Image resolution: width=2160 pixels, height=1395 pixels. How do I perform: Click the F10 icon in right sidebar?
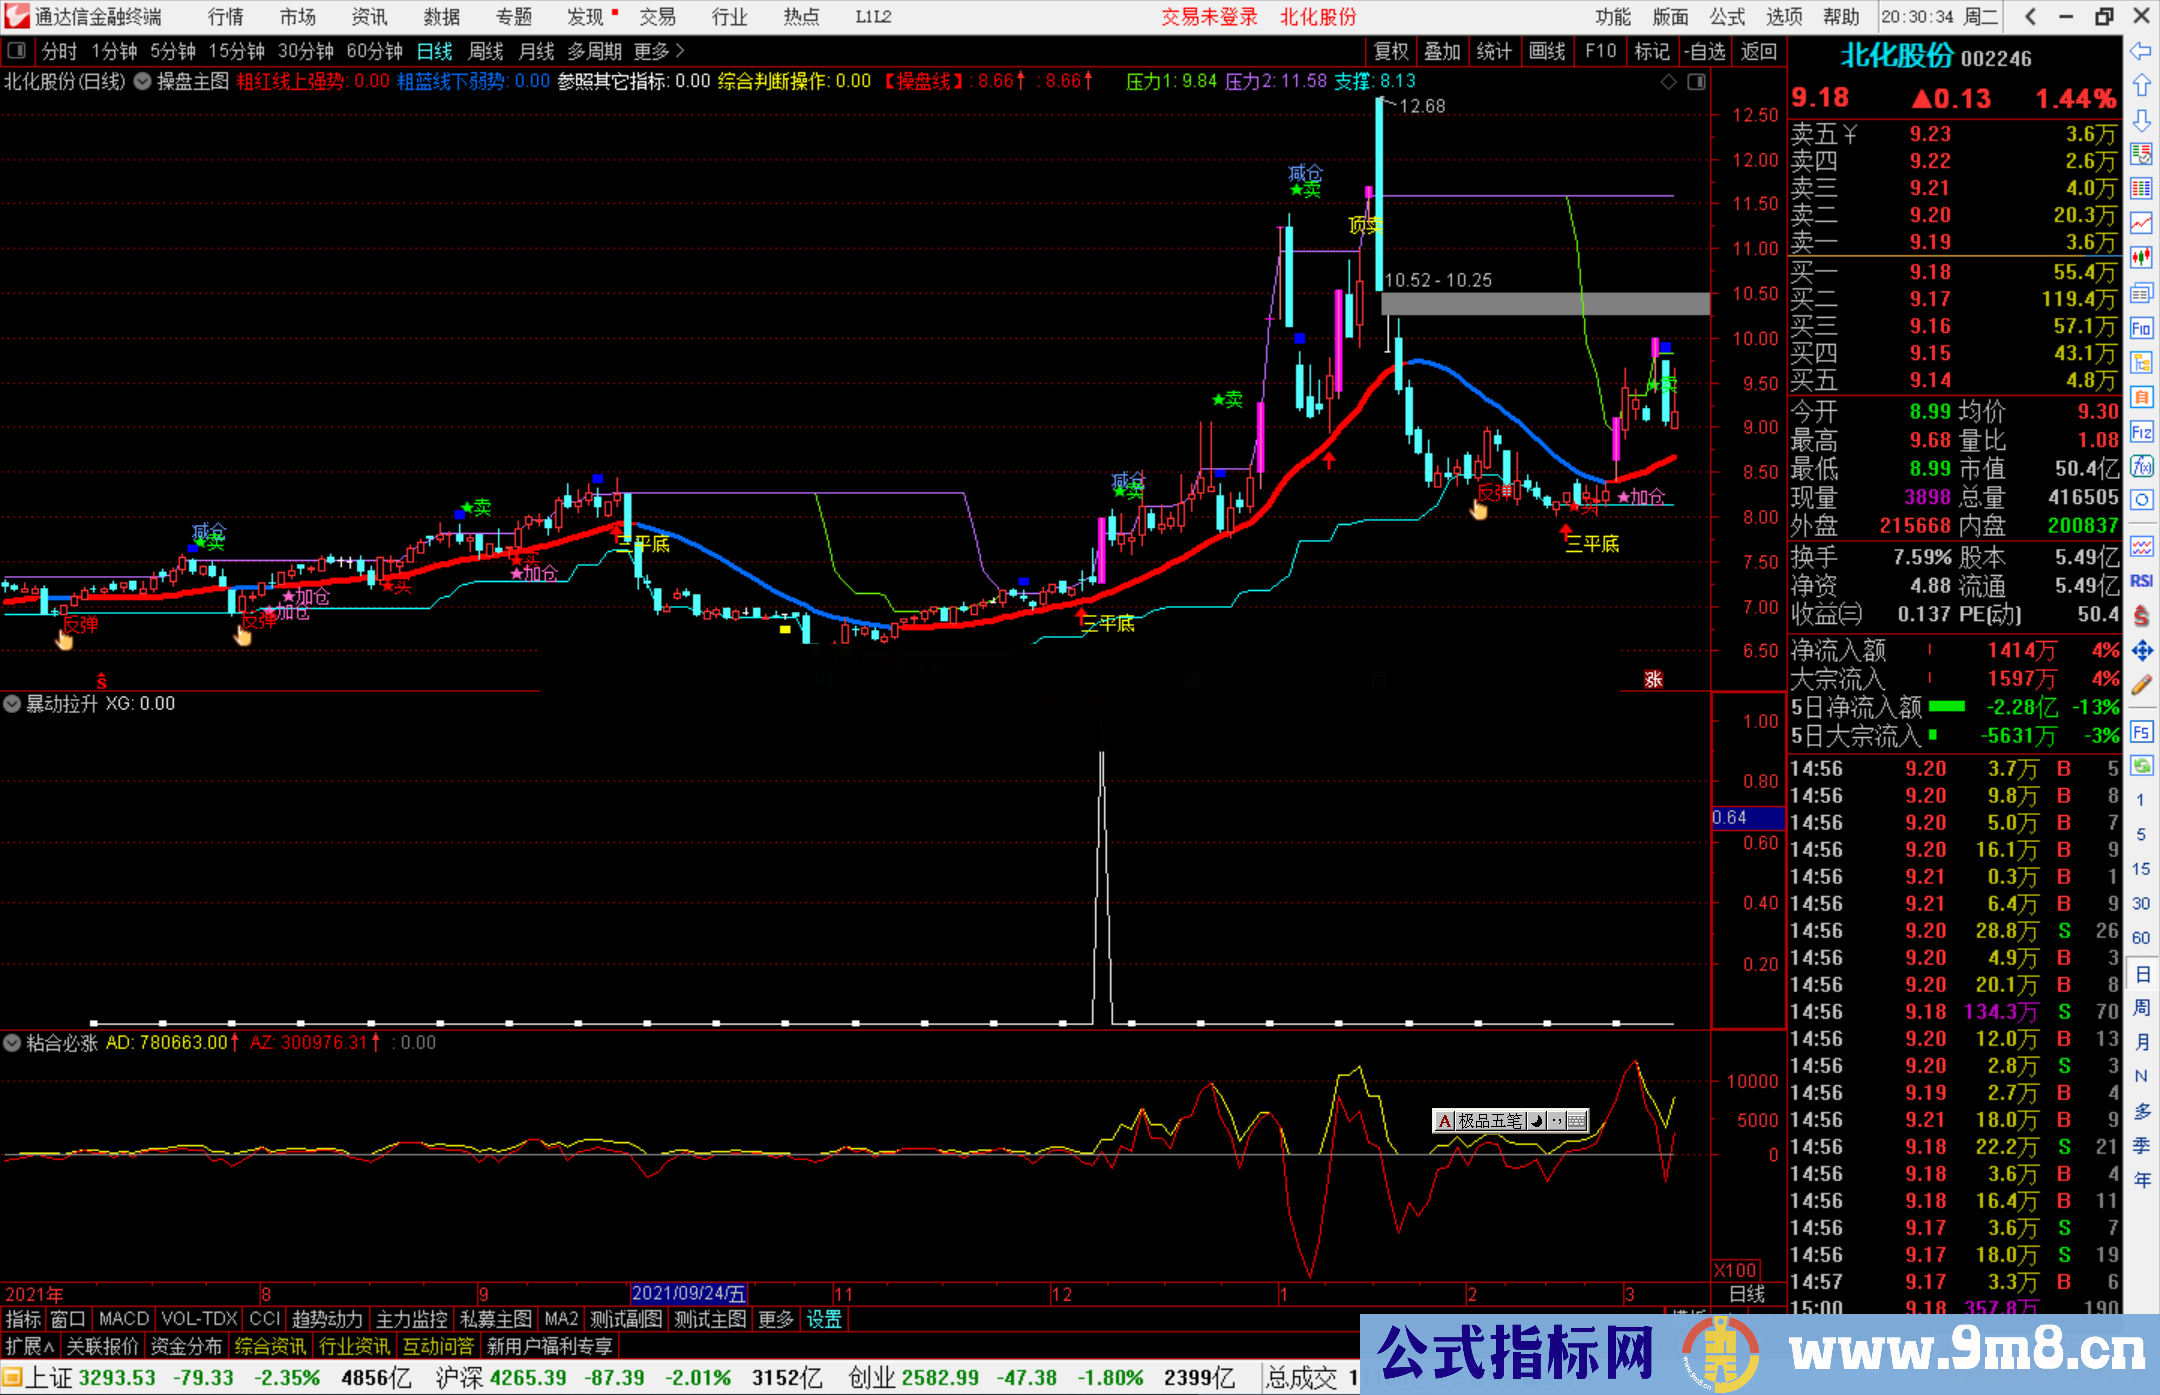click(2141, 329)
